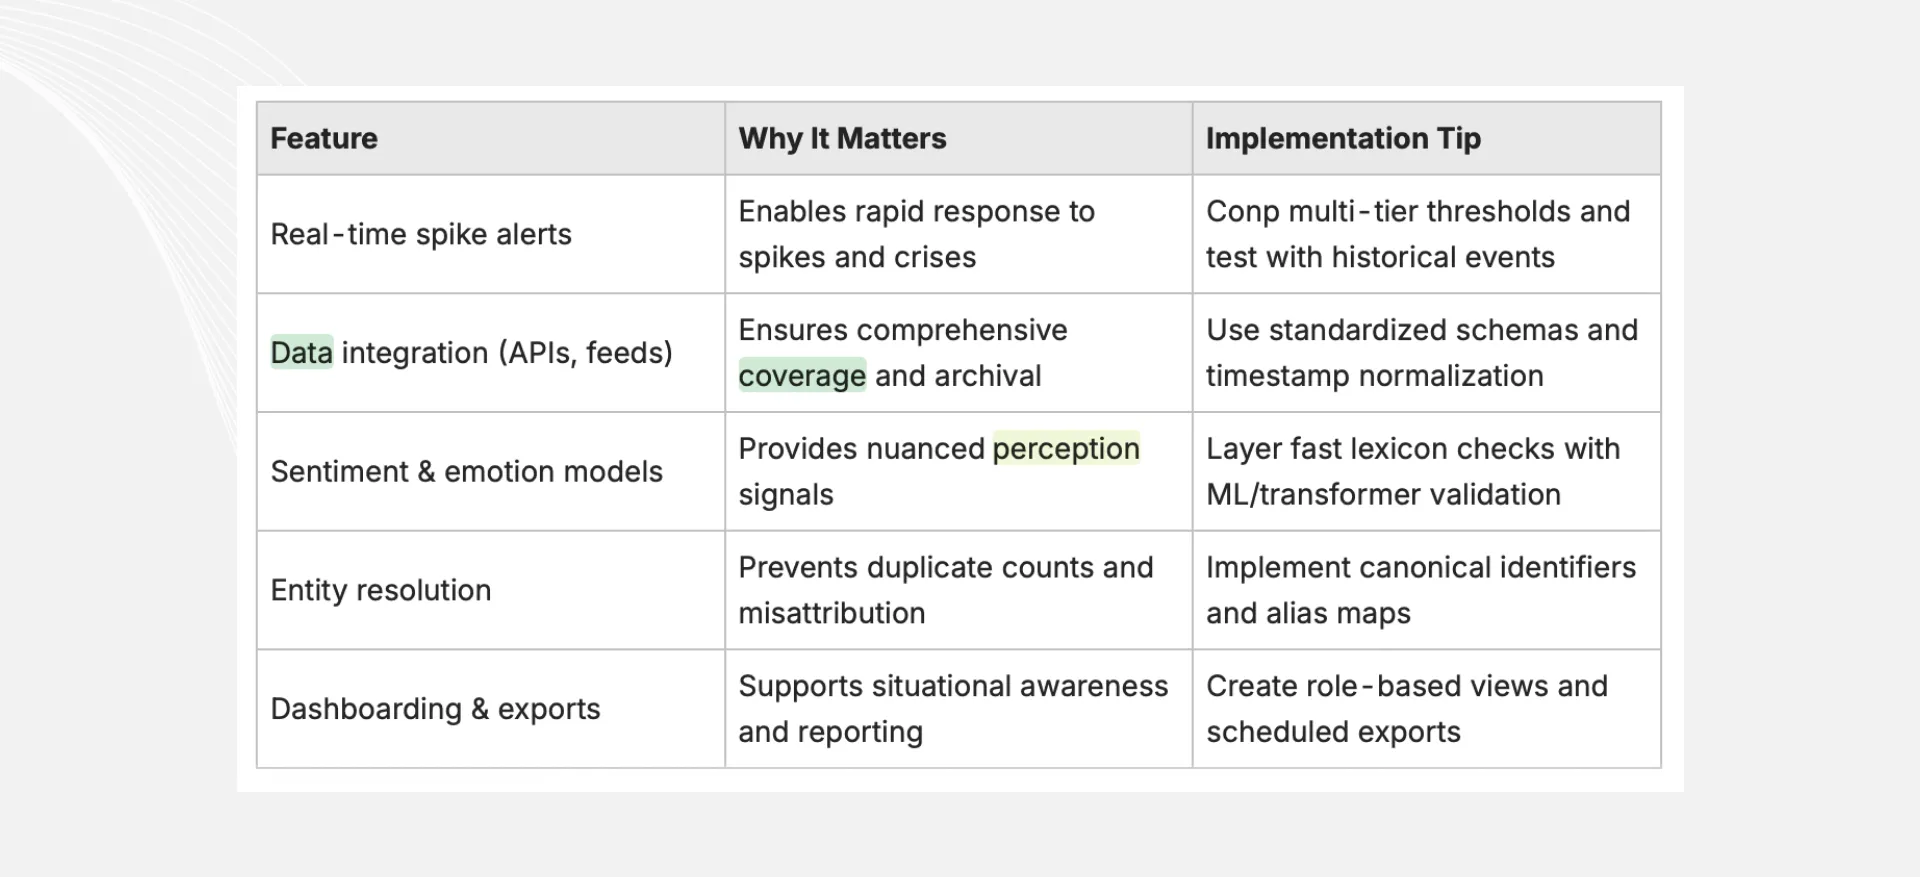
Task: Click the highlighted word "Data"
Action: pyautogui.click(x=301, y=353)
